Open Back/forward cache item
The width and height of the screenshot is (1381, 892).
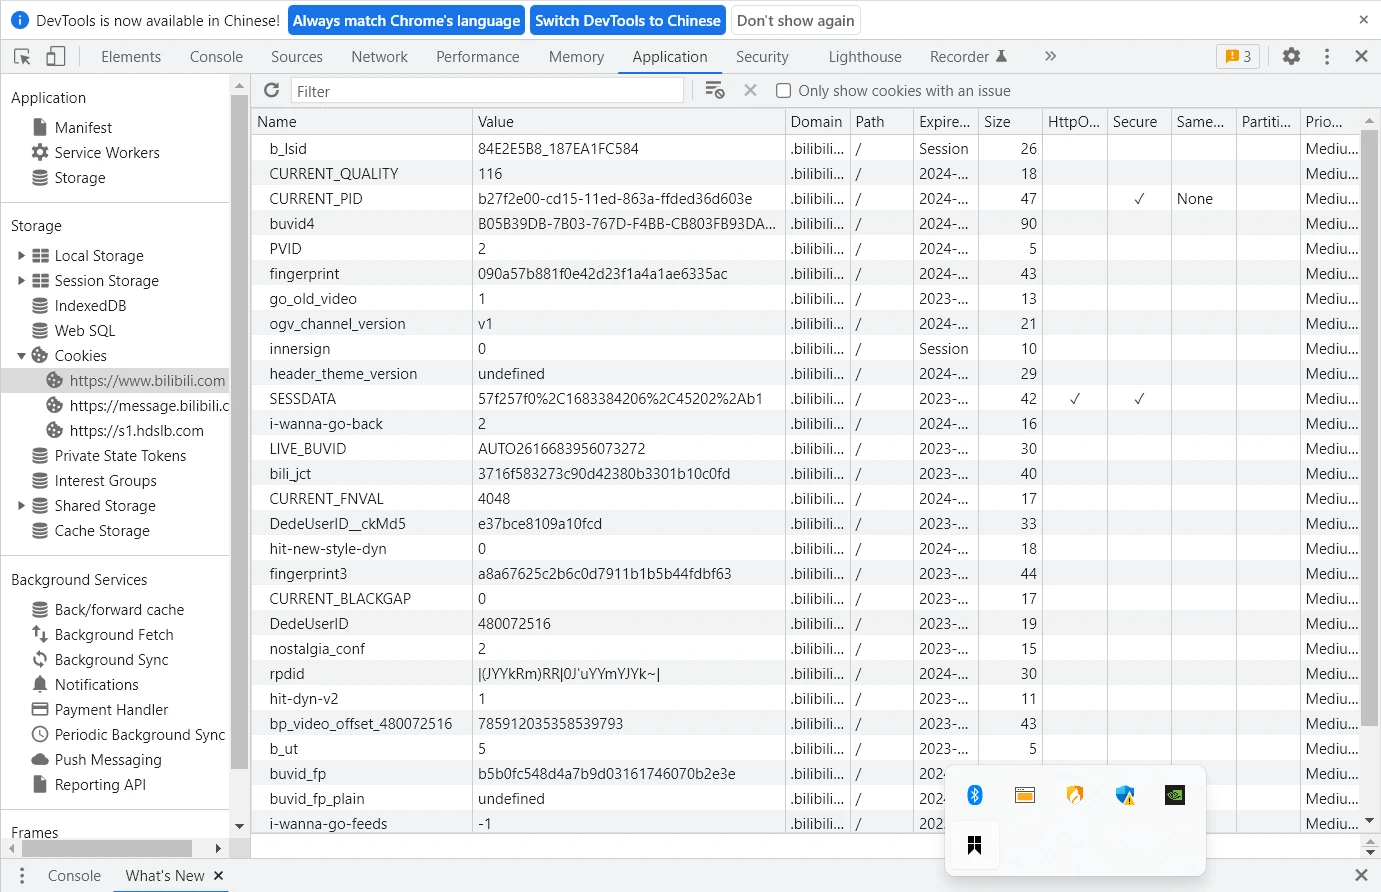pos(119,610)
